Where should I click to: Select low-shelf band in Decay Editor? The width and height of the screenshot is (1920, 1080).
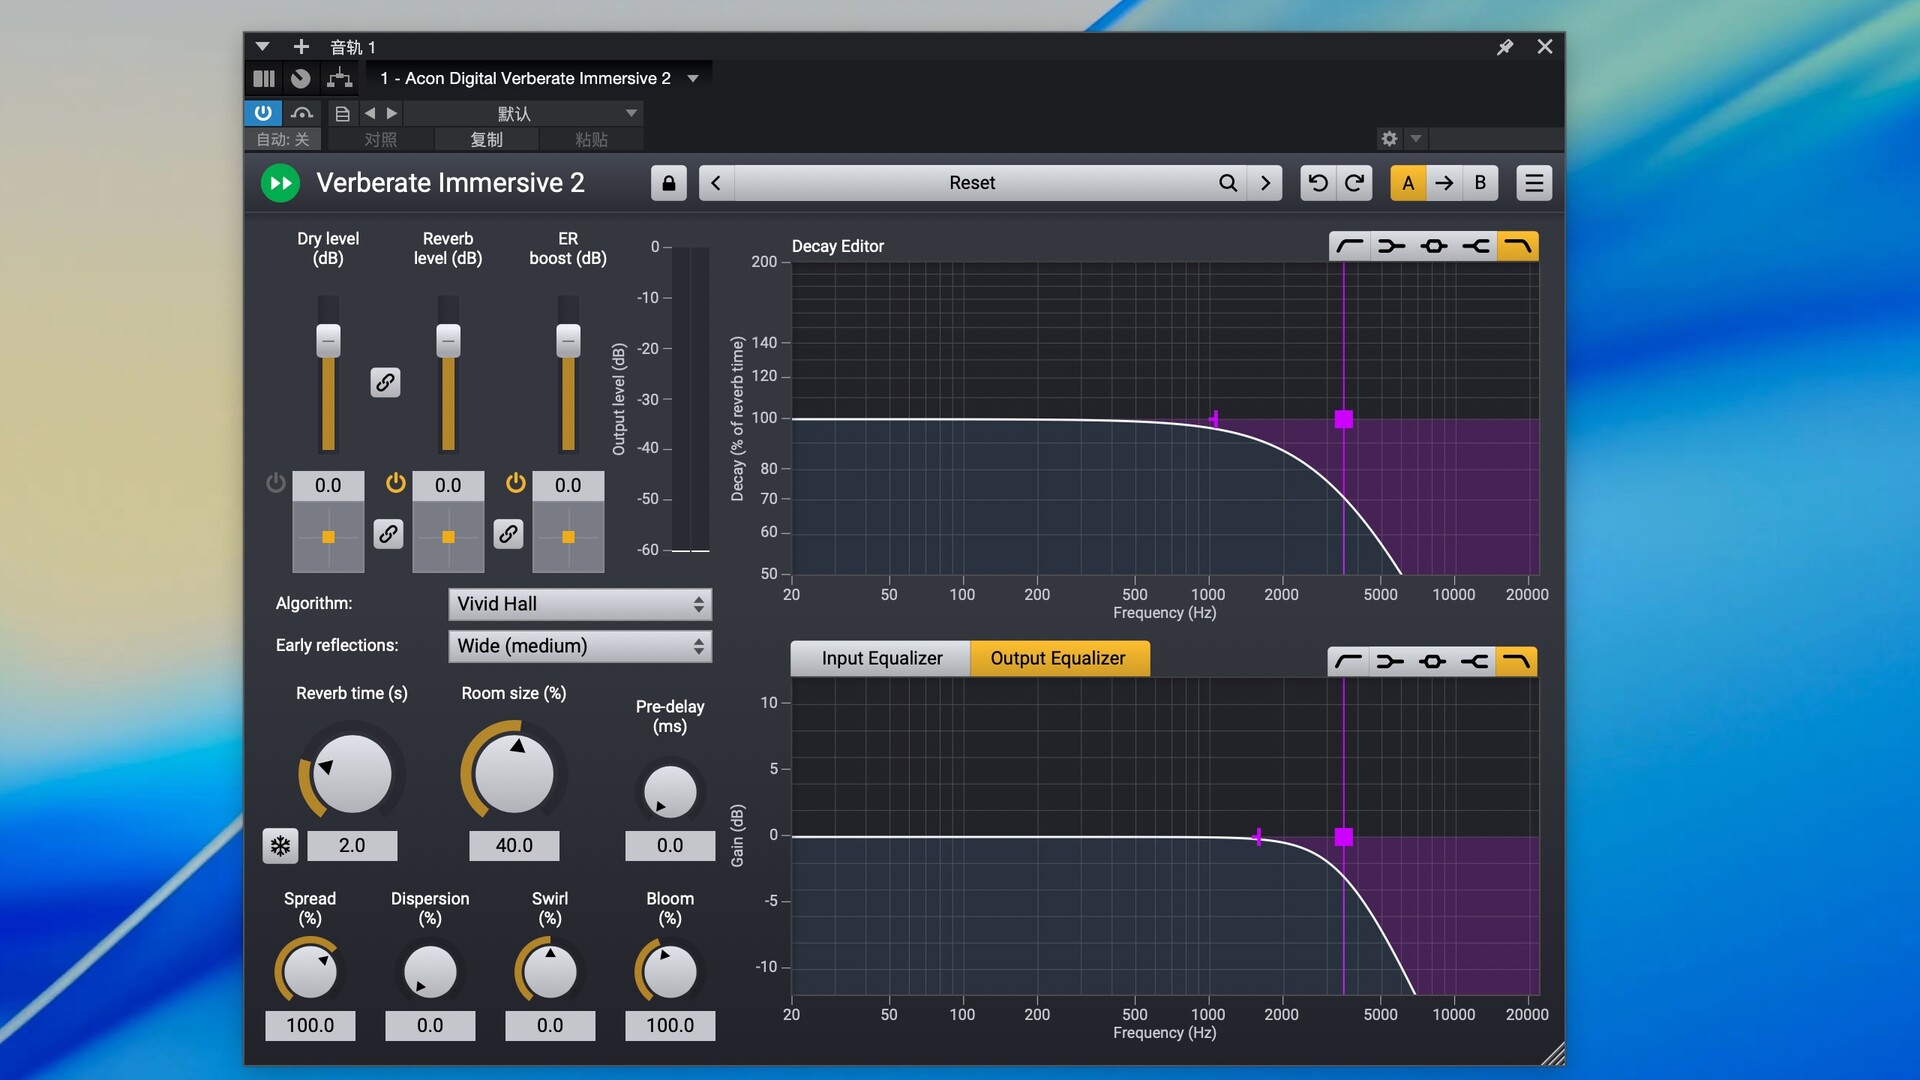pos(1392,246)
